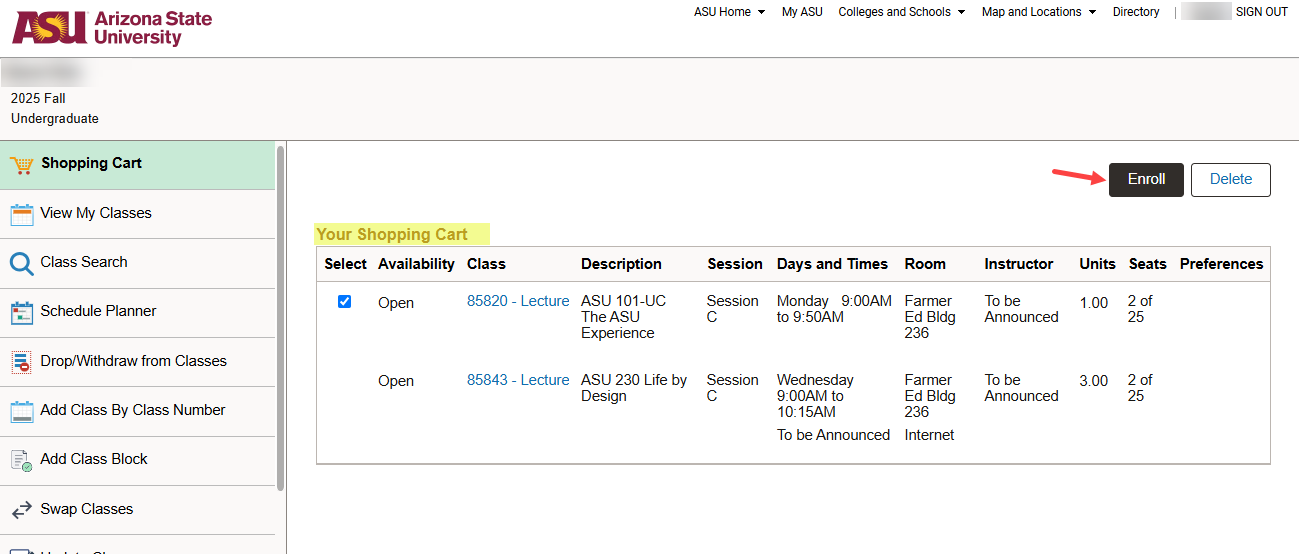Viewport: 1299px width, 554px height.
Task: Open the 85820 - Lecture class link
Action: pyautogui.click(x=518, y=301)
